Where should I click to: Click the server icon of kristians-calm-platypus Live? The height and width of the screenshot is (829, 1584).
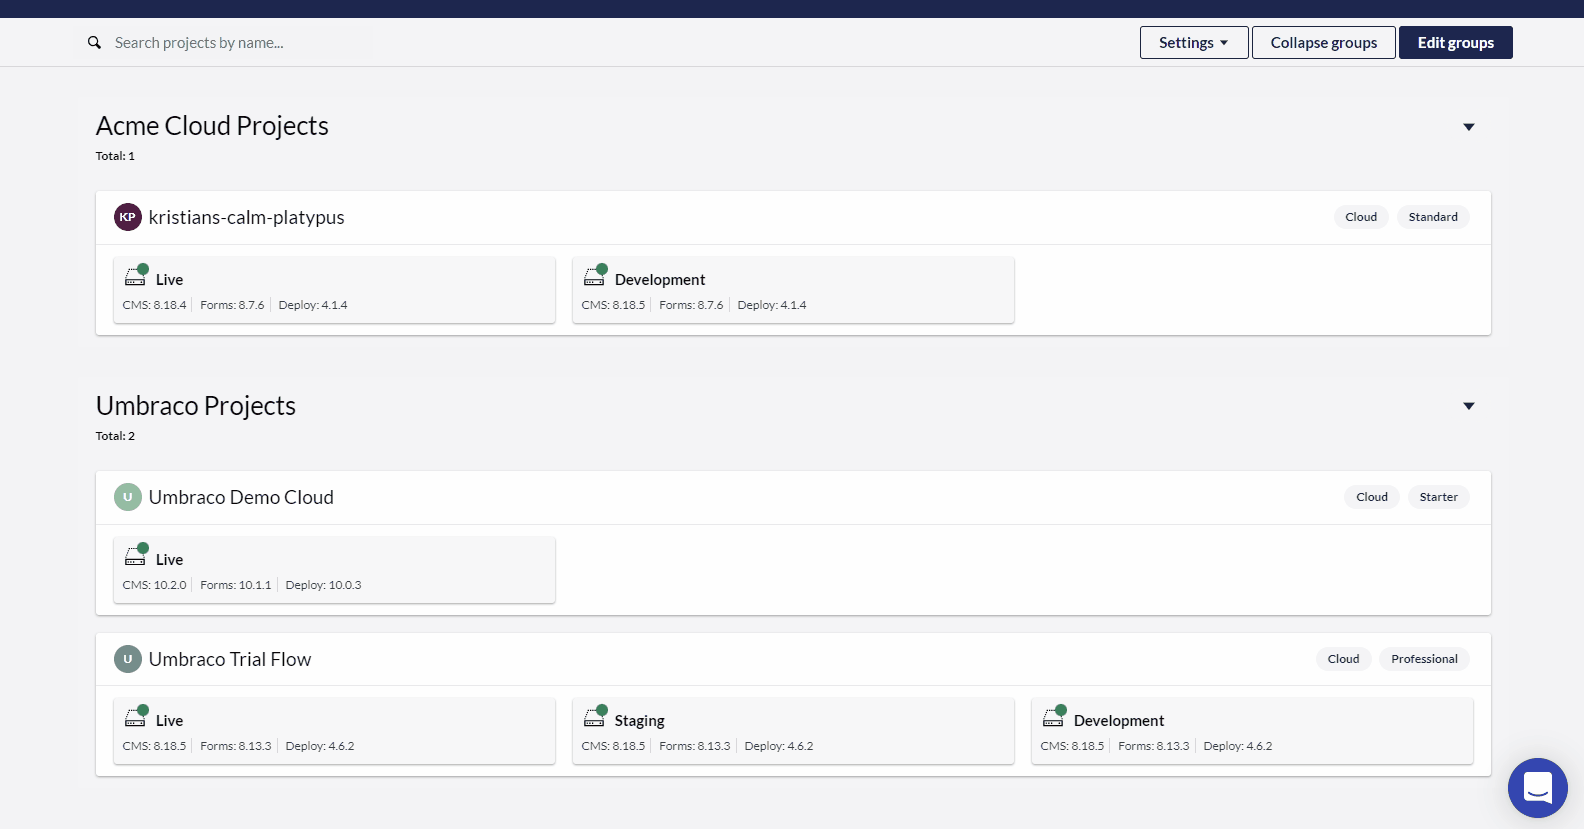click(136, 276)
